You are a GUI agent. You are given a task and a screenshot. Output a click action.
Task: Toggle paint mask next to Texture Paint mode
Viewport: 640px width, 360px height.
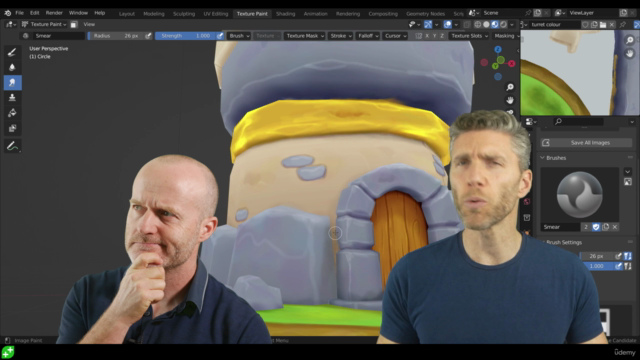[x=73, y=24]
